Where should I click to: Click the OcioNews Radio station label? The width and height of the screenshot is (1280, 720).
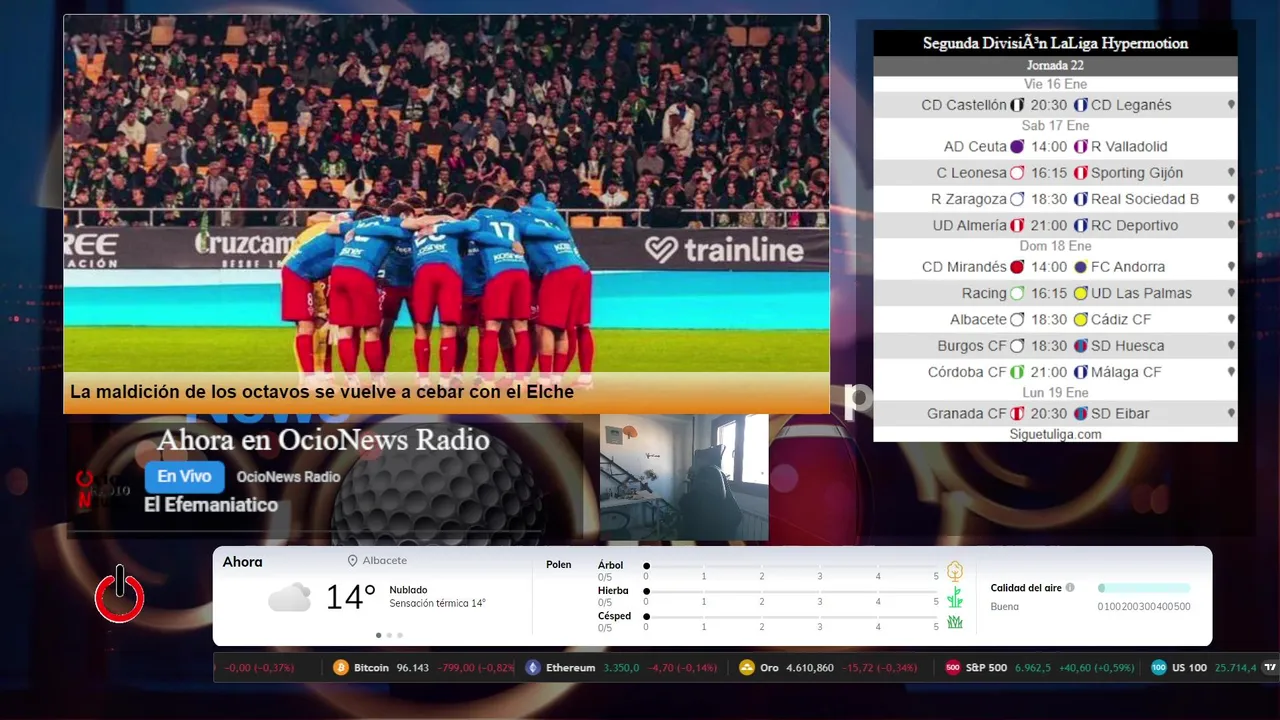tap(289, 477)
